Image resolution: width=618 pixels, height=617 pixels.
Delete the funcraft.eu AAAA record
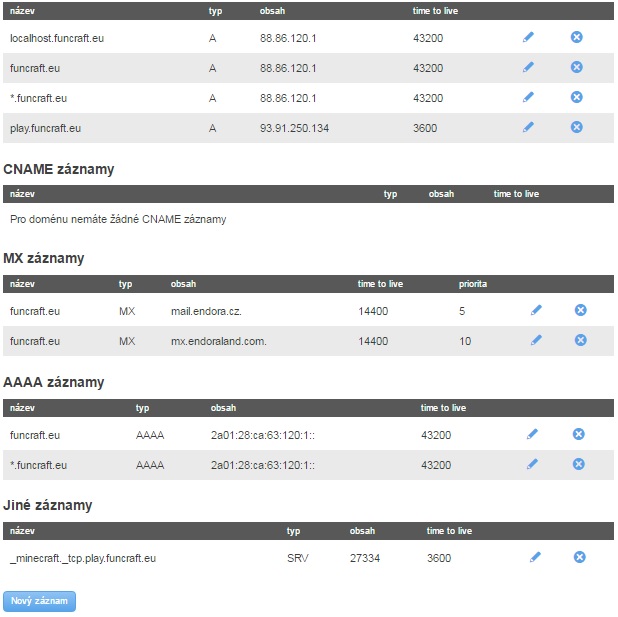(578, 434)
